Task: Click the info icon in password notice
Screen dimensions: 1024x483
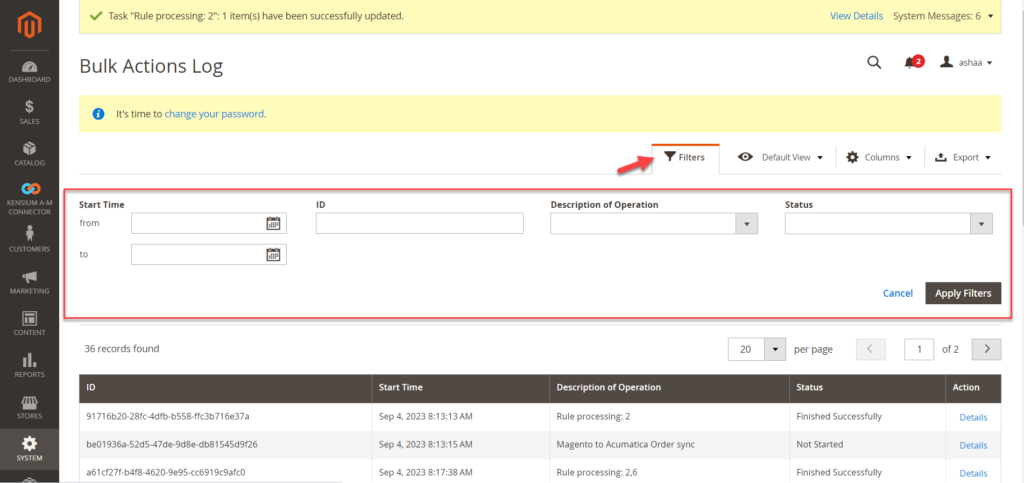Action: [99, 114]
